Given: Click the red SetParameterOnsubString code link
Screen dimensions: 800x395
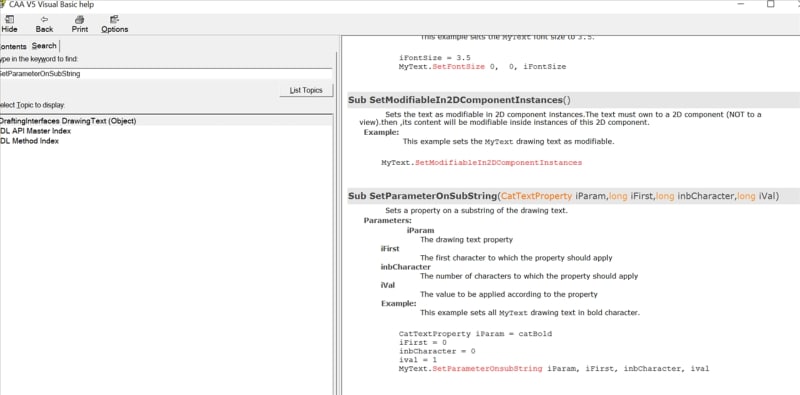Looking at the screenshot, I should [x=487, y=368].
